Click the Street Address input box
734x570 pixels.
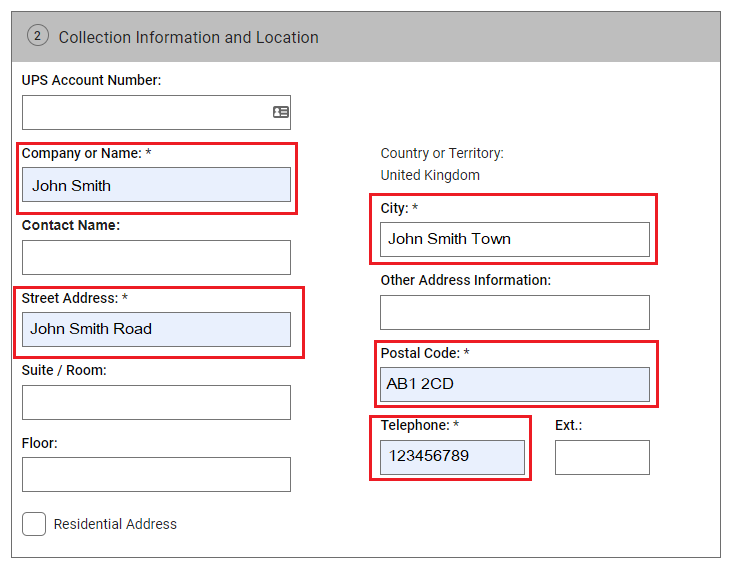156,329
